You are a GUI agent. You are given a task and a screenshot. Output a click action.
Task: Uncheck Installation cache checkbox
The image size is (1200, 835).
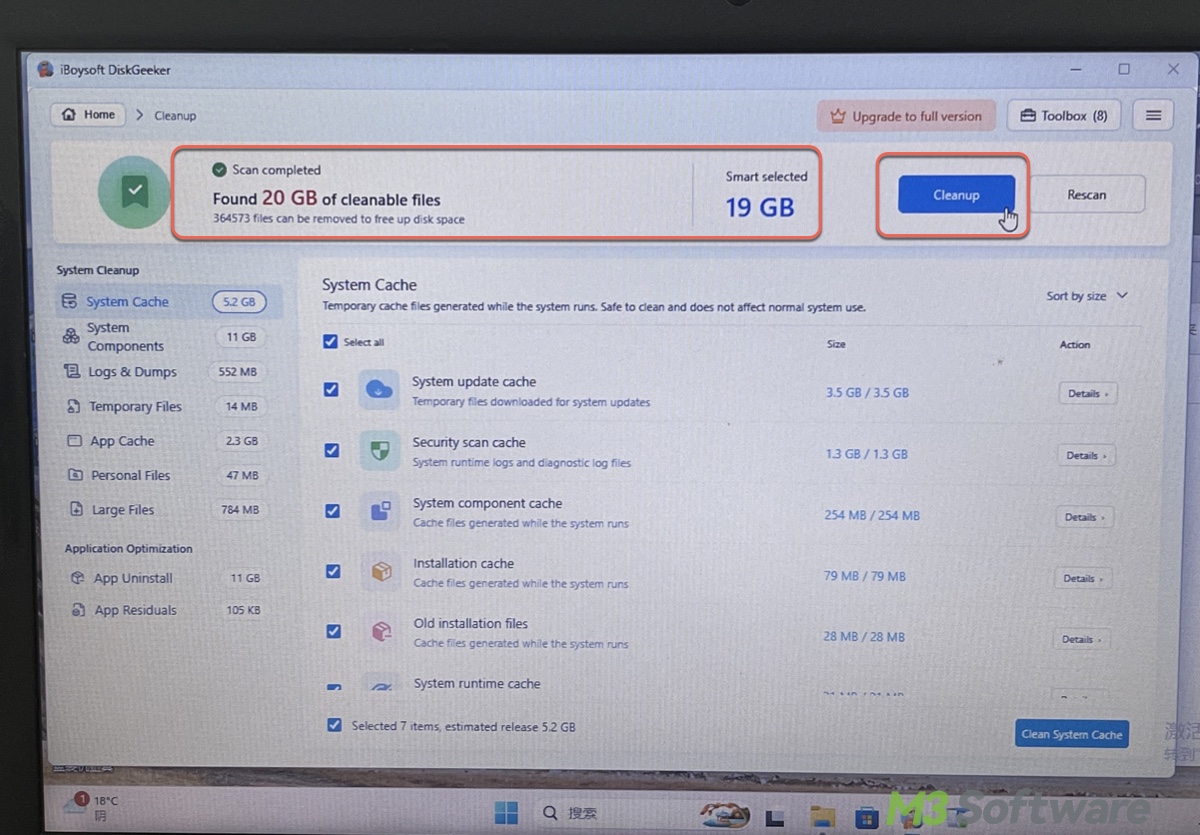[x=333, y=571]
